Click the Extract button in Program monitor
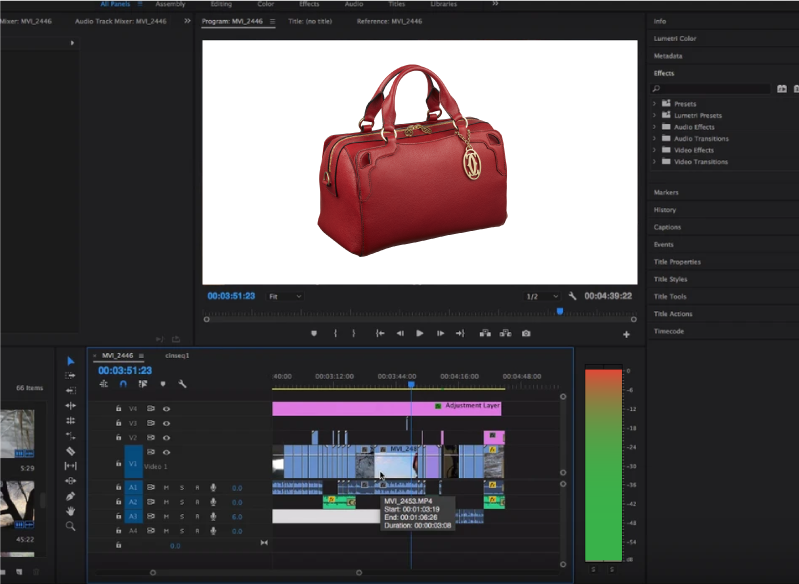 coord(505,333)
